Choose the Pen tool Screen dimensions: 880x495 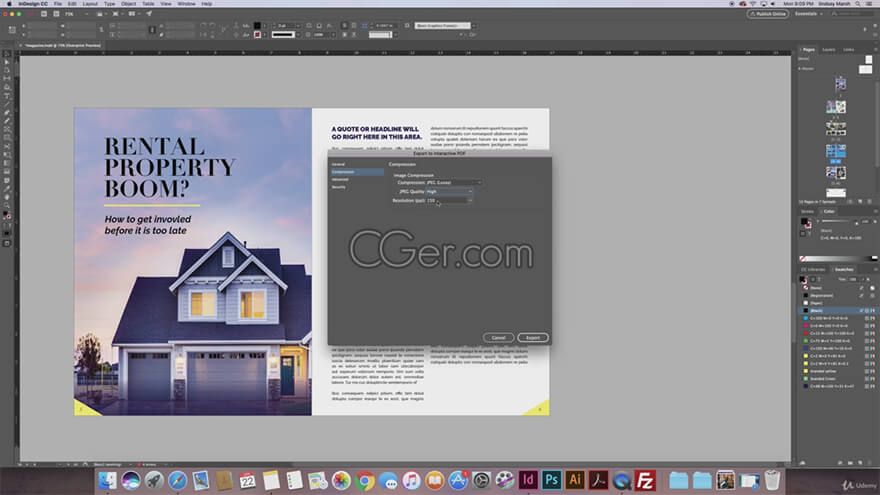click(7, 113)
